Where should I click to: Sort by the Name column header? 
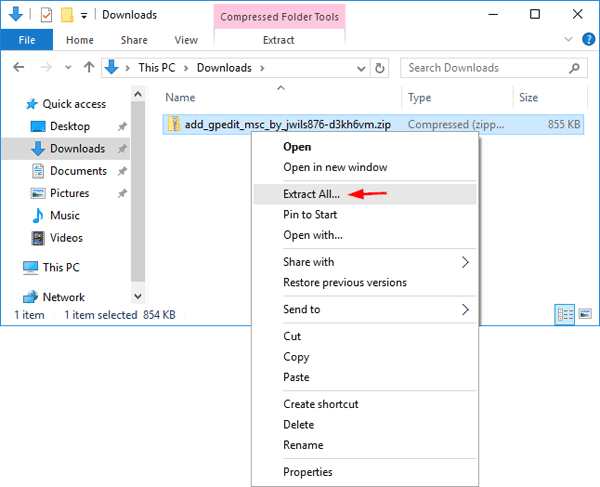pos(180,98)
